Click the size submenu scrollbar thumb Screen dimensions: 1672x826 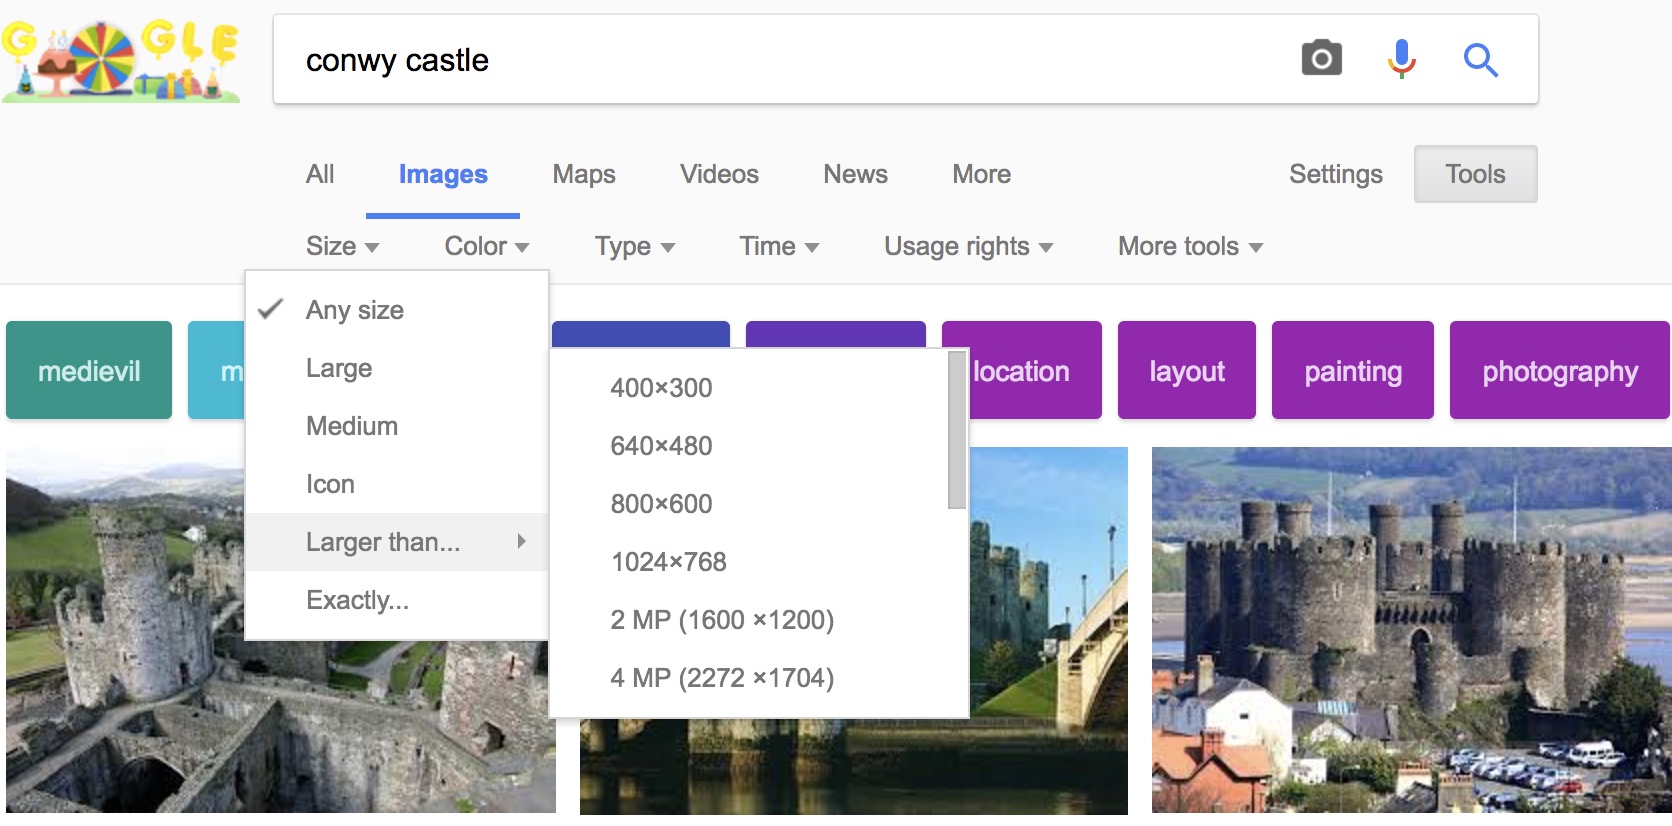(x=957, y=430)
